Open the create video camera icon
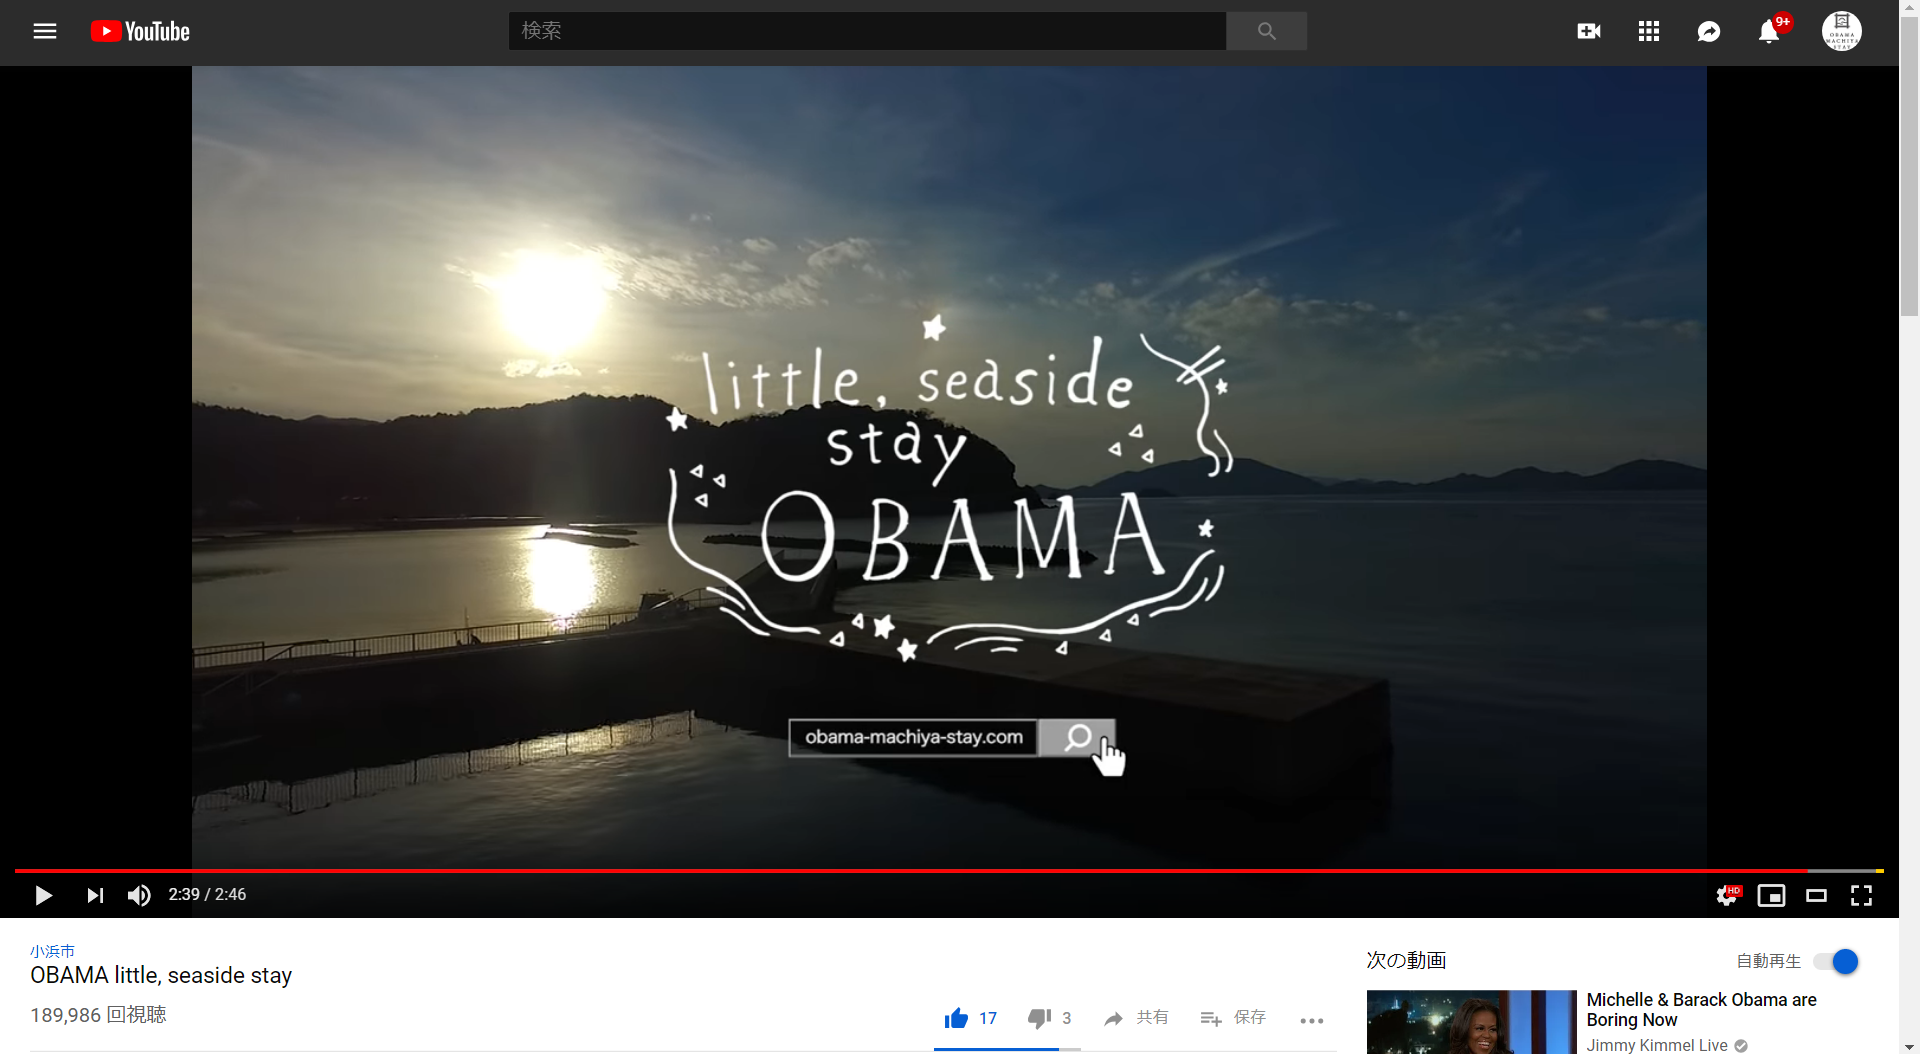The image size is (1920, 1054). click(x=1588, y=31)
